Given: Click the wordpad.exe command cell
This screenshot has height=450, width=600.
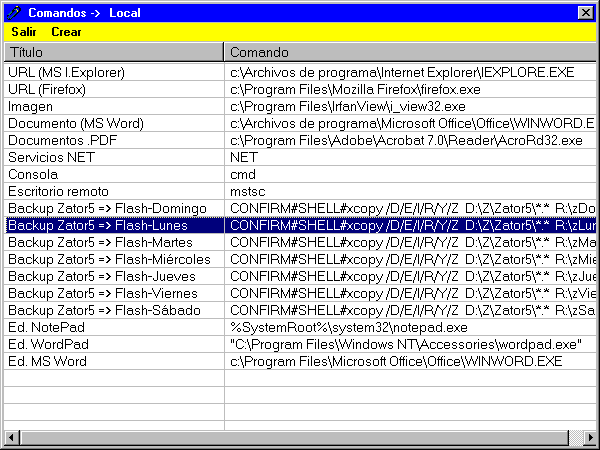Looking at the screenshot, I should point(406,345).
